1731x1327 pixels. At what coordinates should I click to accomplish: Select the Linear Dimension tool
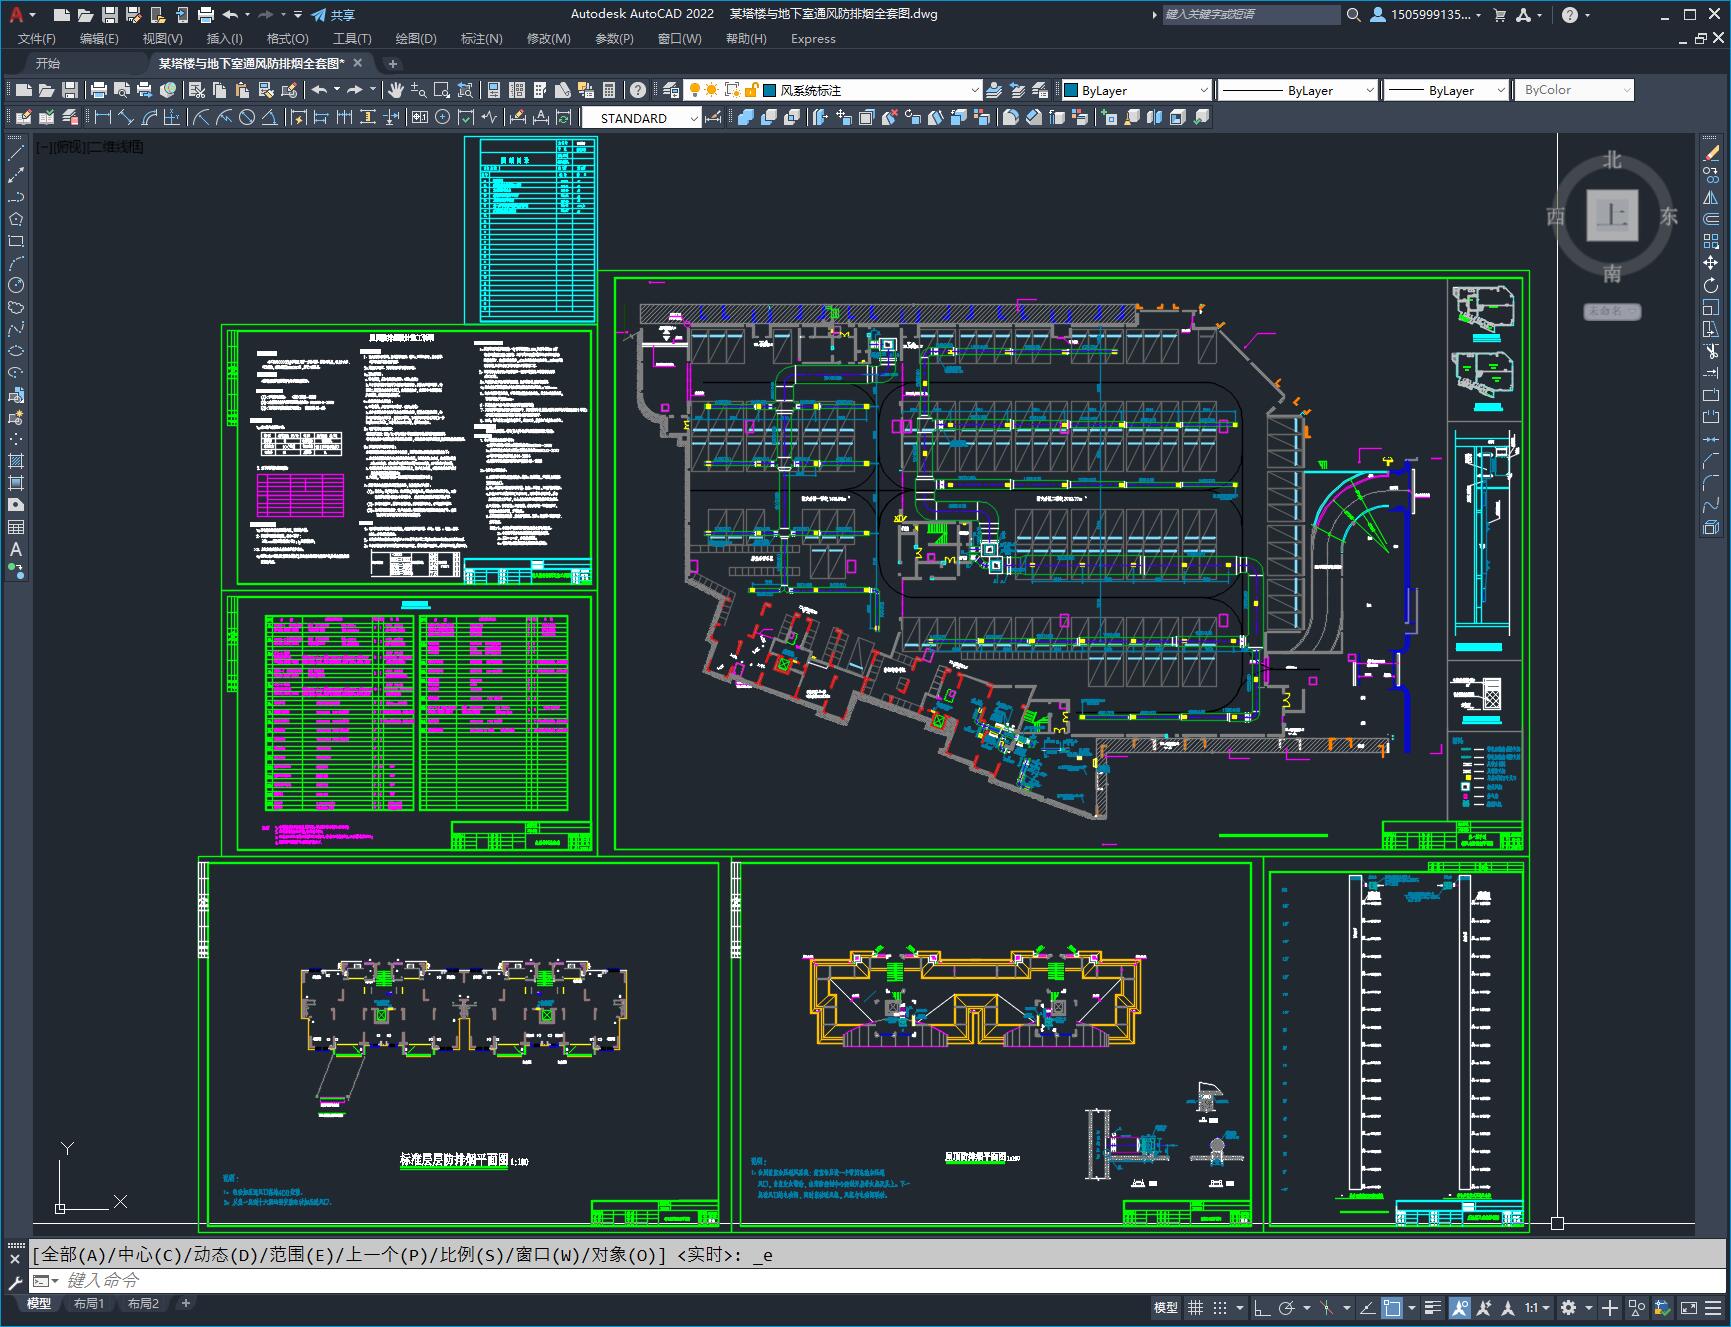tap(102, 117)
